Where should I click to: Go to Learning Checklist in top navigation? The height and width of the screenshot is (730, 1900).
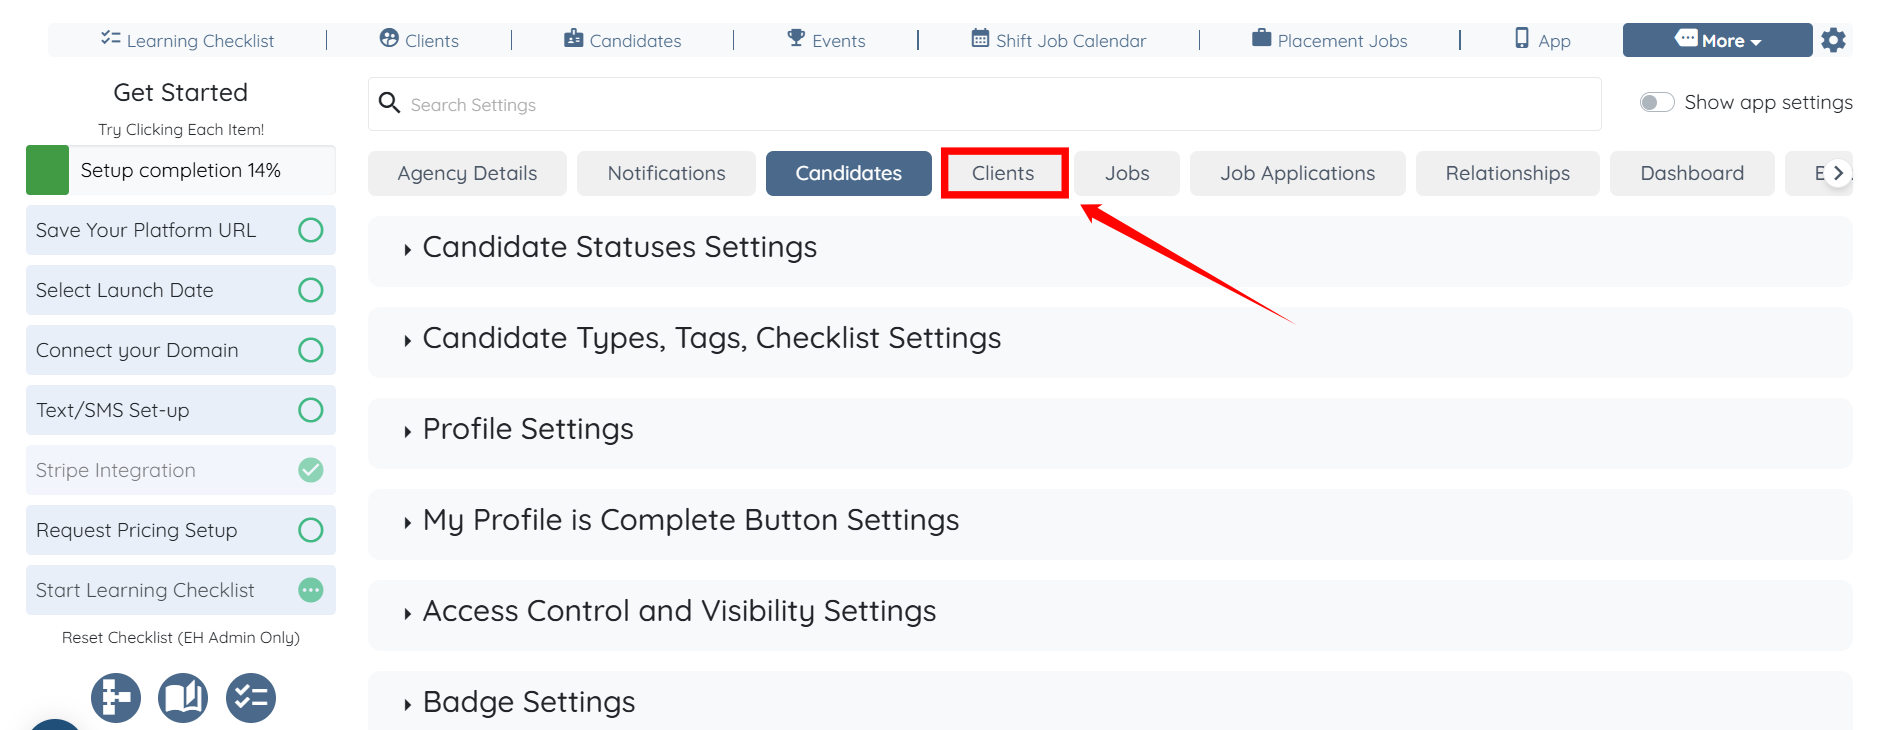tap(187, 40)
